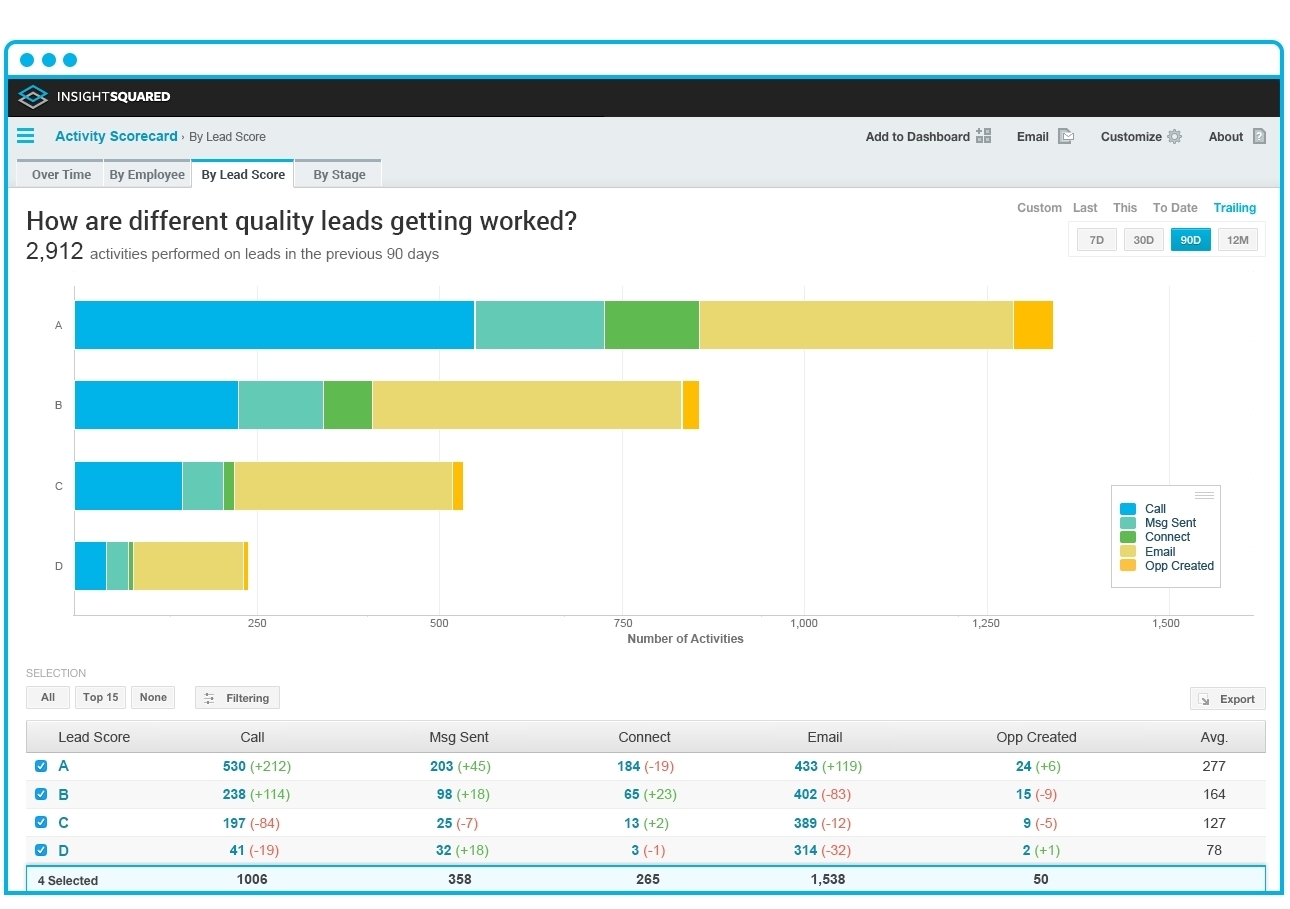Open the hamburger navigation menu
Image resolution: width=1290 pixels, height=909 pixels.
click(x=26, y=136)
